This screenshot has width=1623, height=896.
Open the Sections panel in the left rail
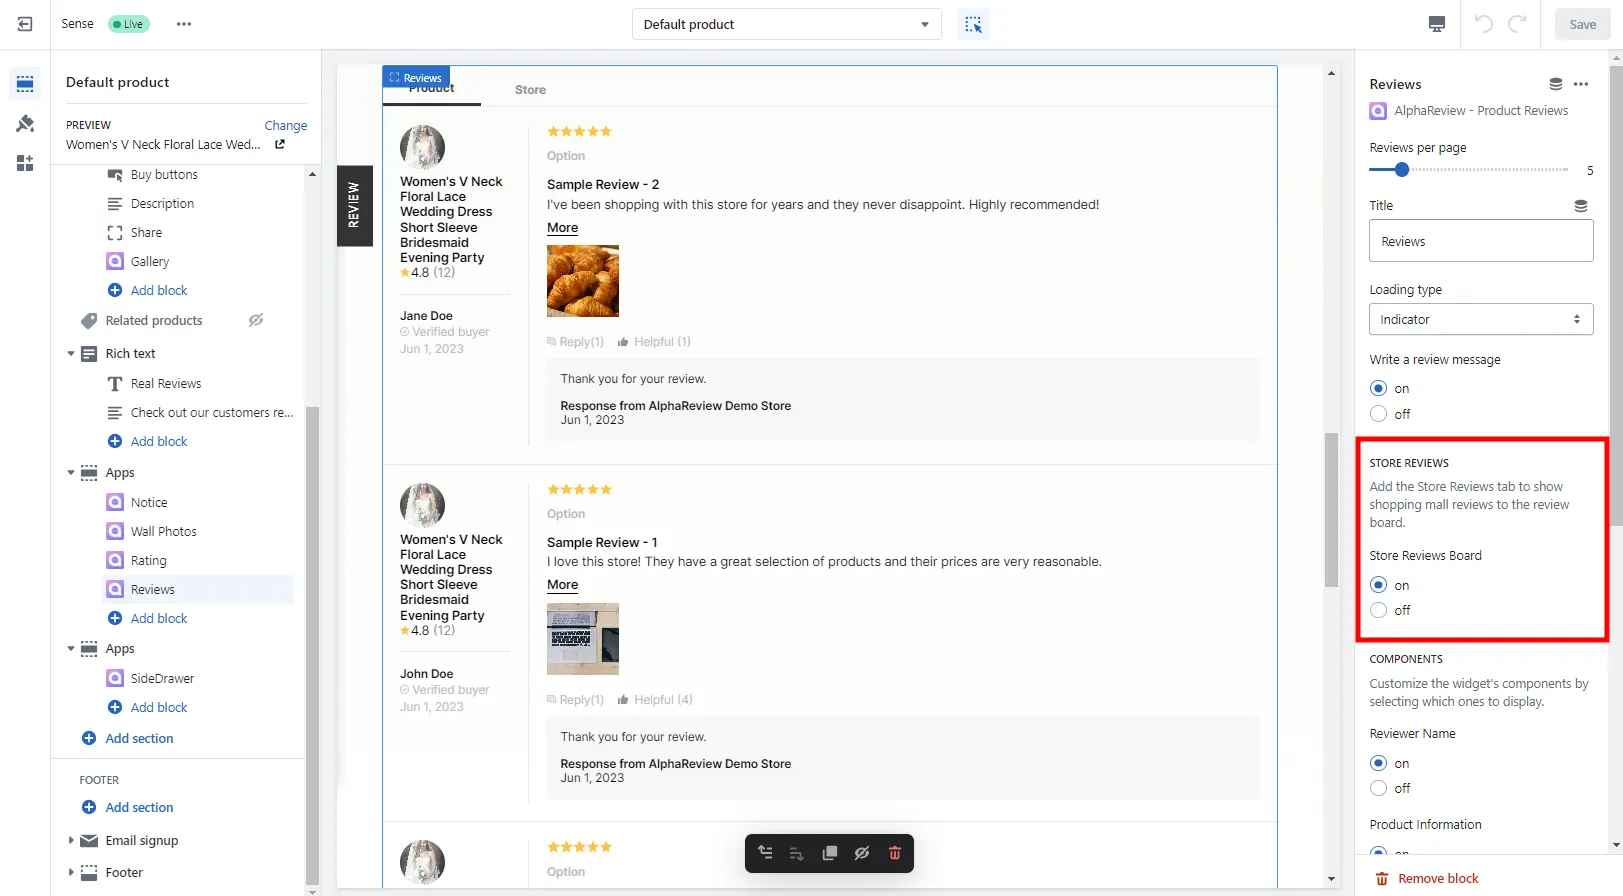pos(25,83)
